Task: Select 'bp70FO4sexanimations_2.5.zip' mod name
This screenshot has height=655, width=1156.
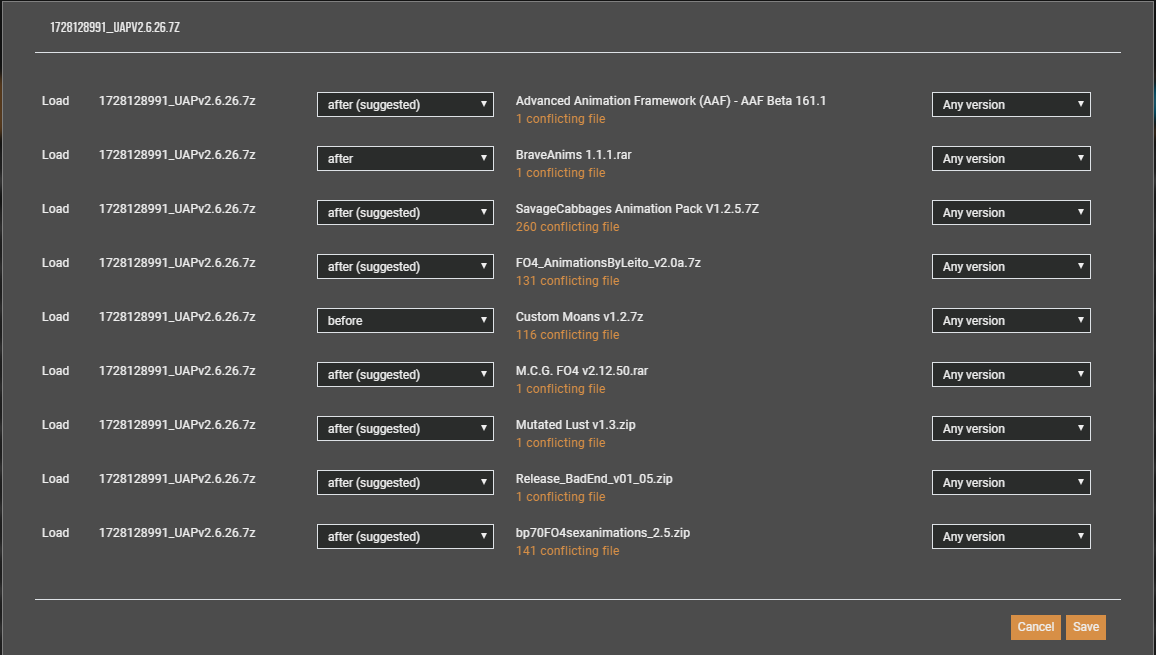Action: pyautogui.click(x=602, y=533)
